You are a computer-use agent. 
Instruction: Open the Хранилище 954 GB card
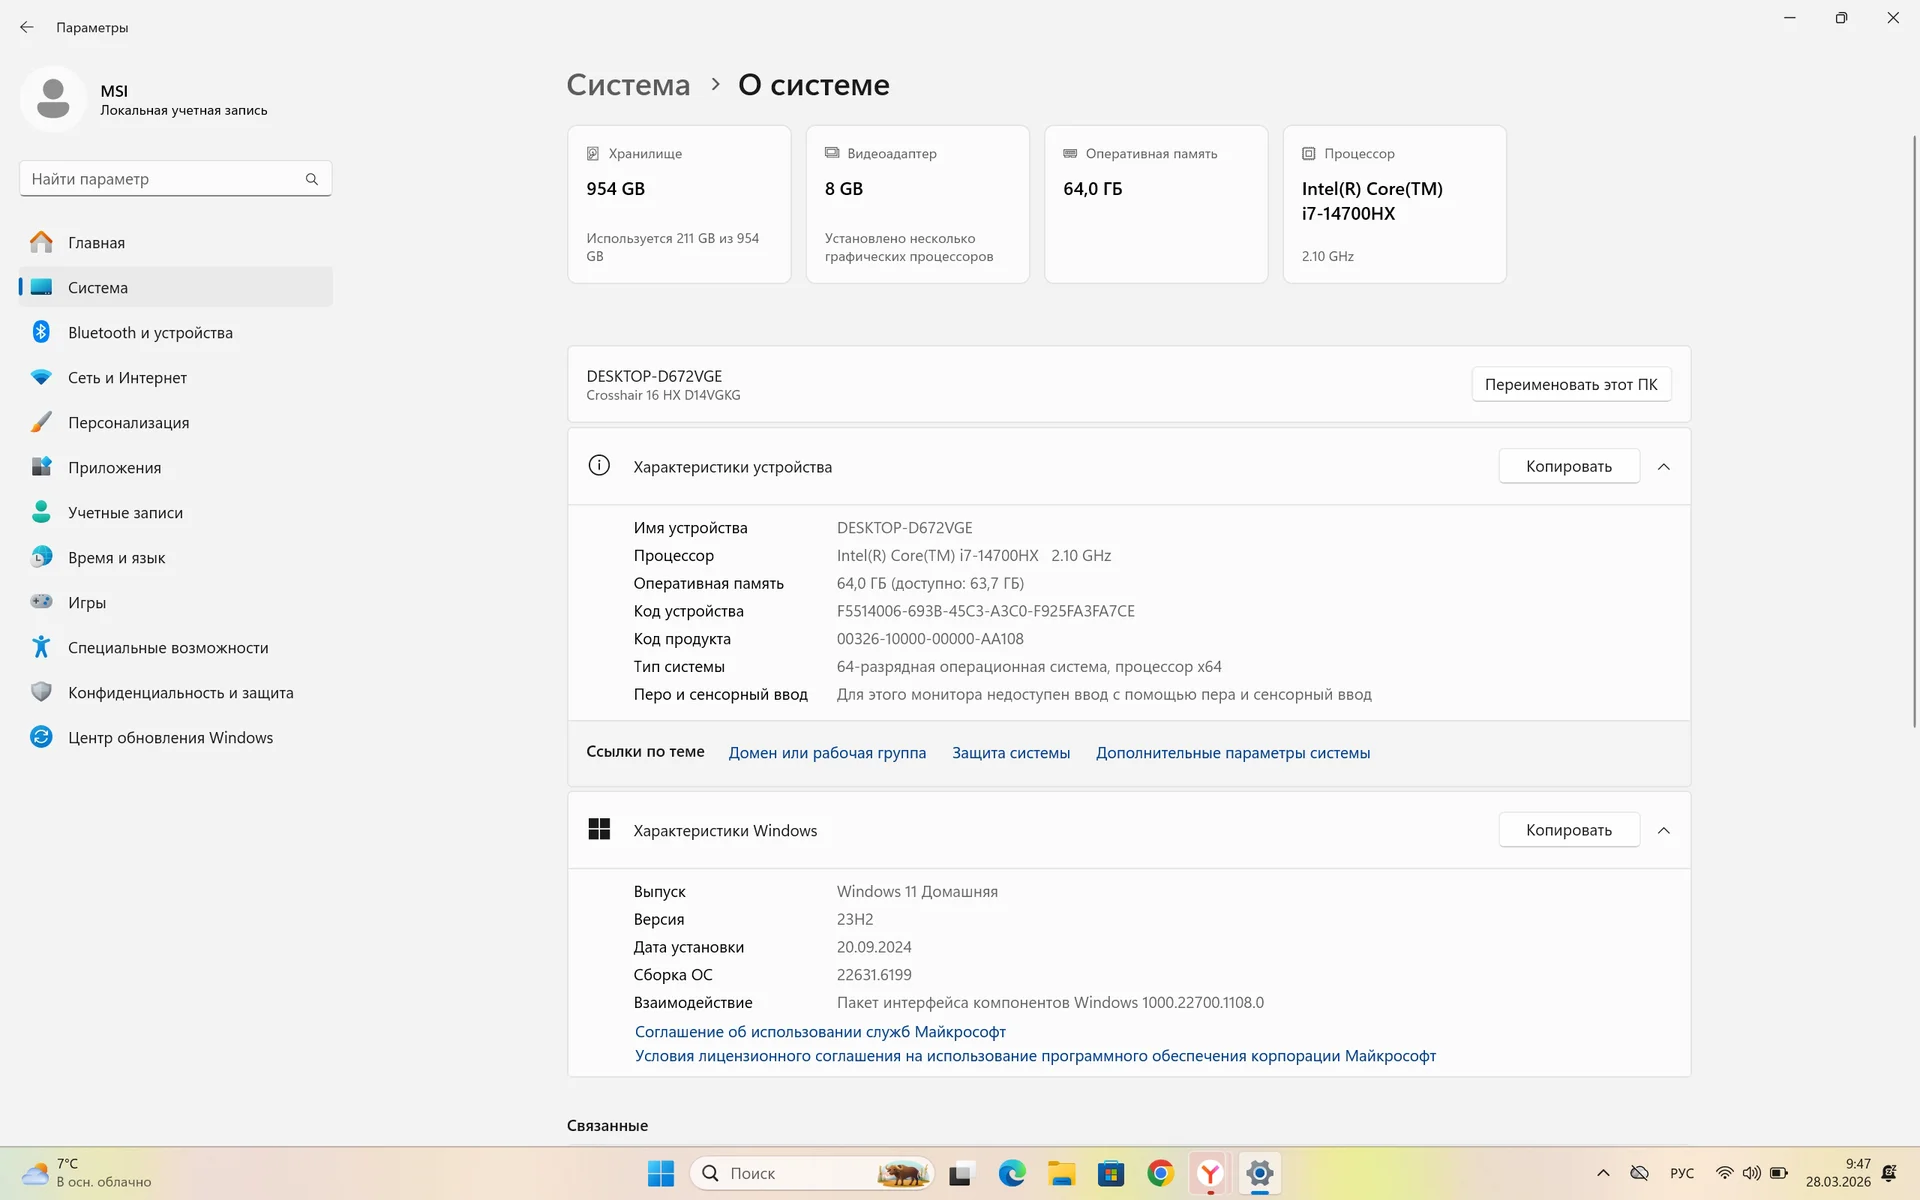pyautogui.click(x=679, y=204)
